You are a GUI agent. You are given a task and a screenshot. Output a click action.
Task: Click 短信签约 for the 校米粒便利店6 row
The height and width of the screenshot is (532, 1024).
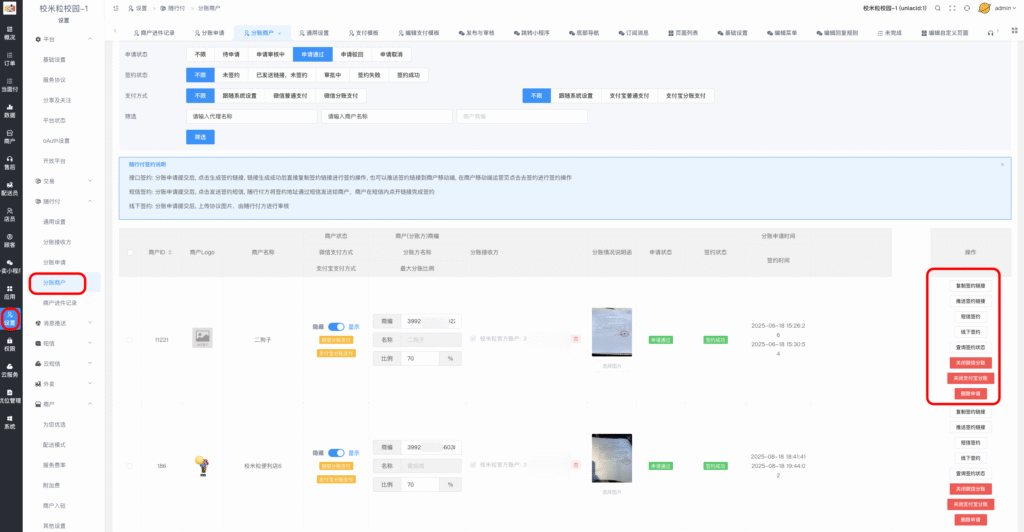pyautogui.click(x=970, y=443)
